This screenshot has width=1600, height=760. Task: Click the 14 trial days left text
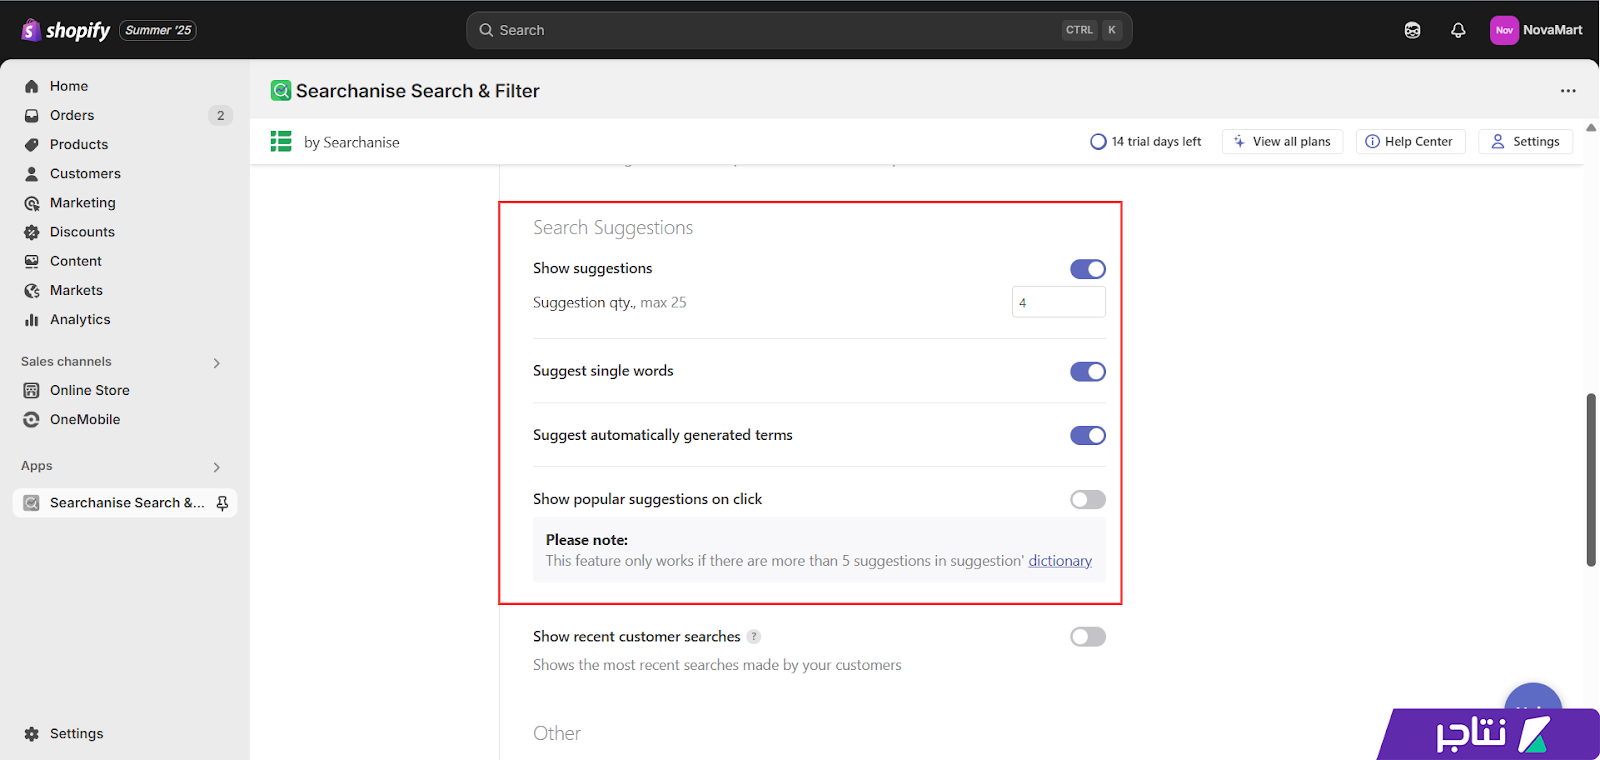tap(1156, 142)
